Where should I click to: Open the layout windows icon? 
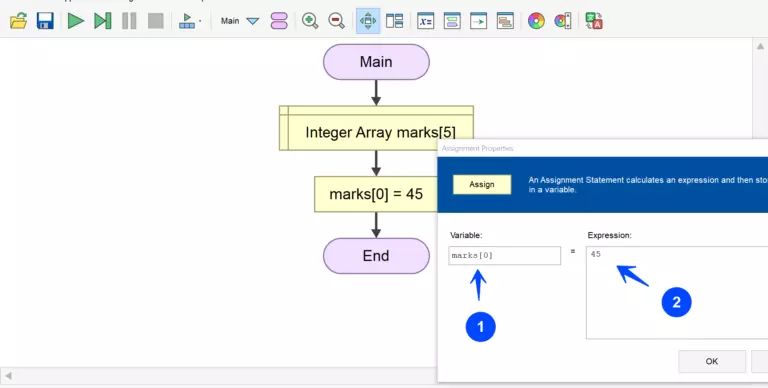pyautogui.click(x=394, y=21)
